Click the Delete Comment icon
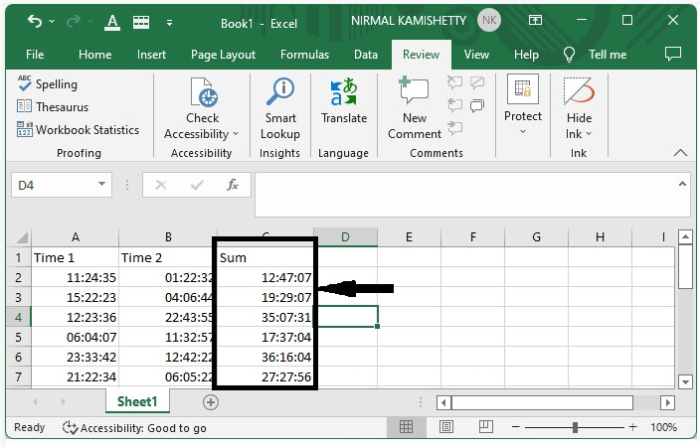700x447 pixels. [454, 82]
